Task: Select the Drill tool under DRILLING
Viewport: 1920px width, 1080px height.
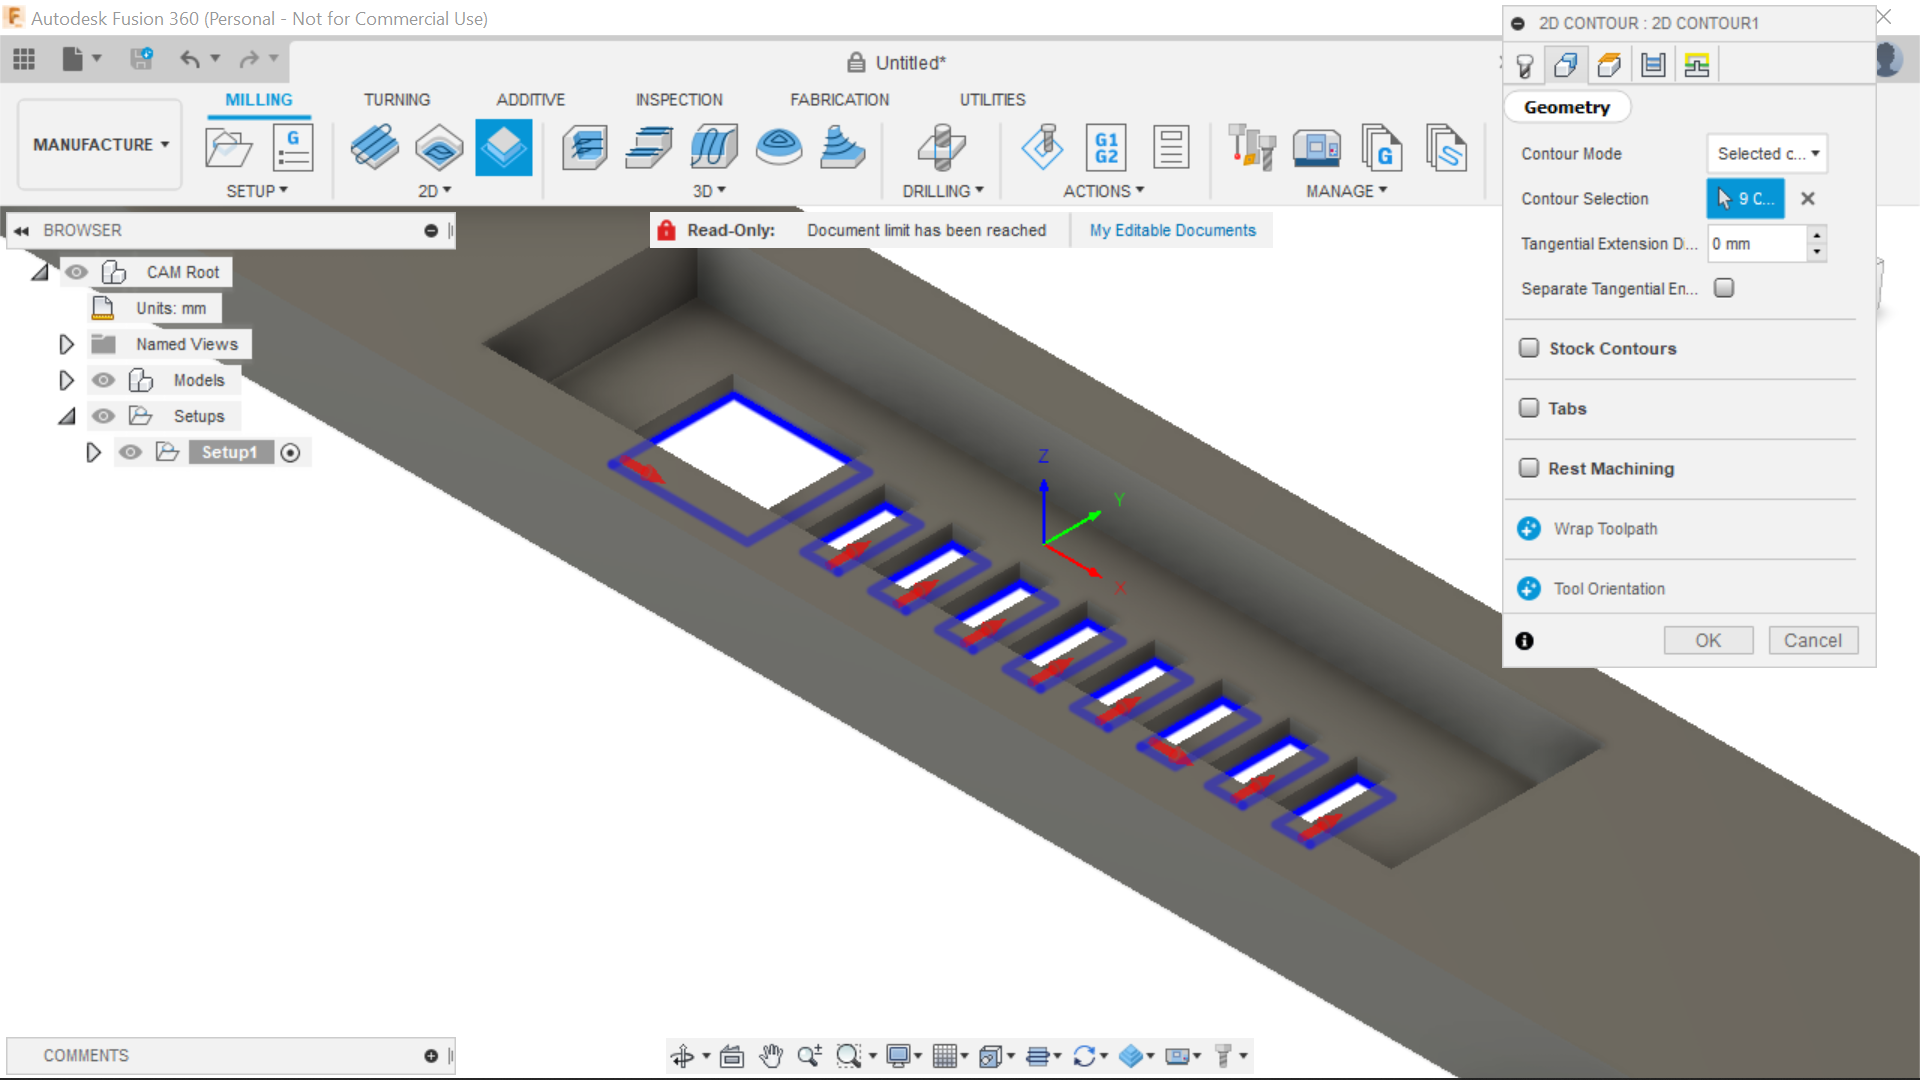Action: tap(940, 147)
